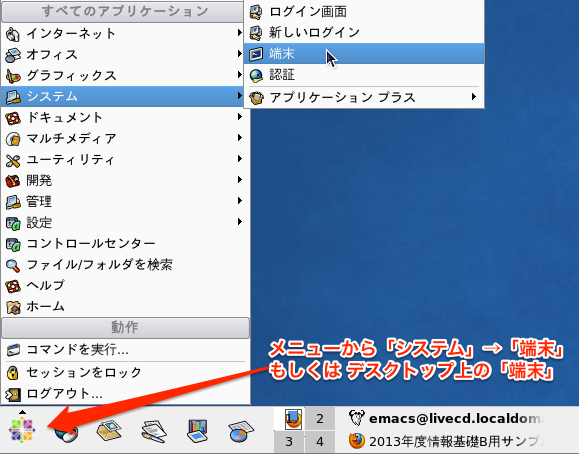Click the 端末 terminal icon
Screen dimensions: 579x454
(256, 54)
